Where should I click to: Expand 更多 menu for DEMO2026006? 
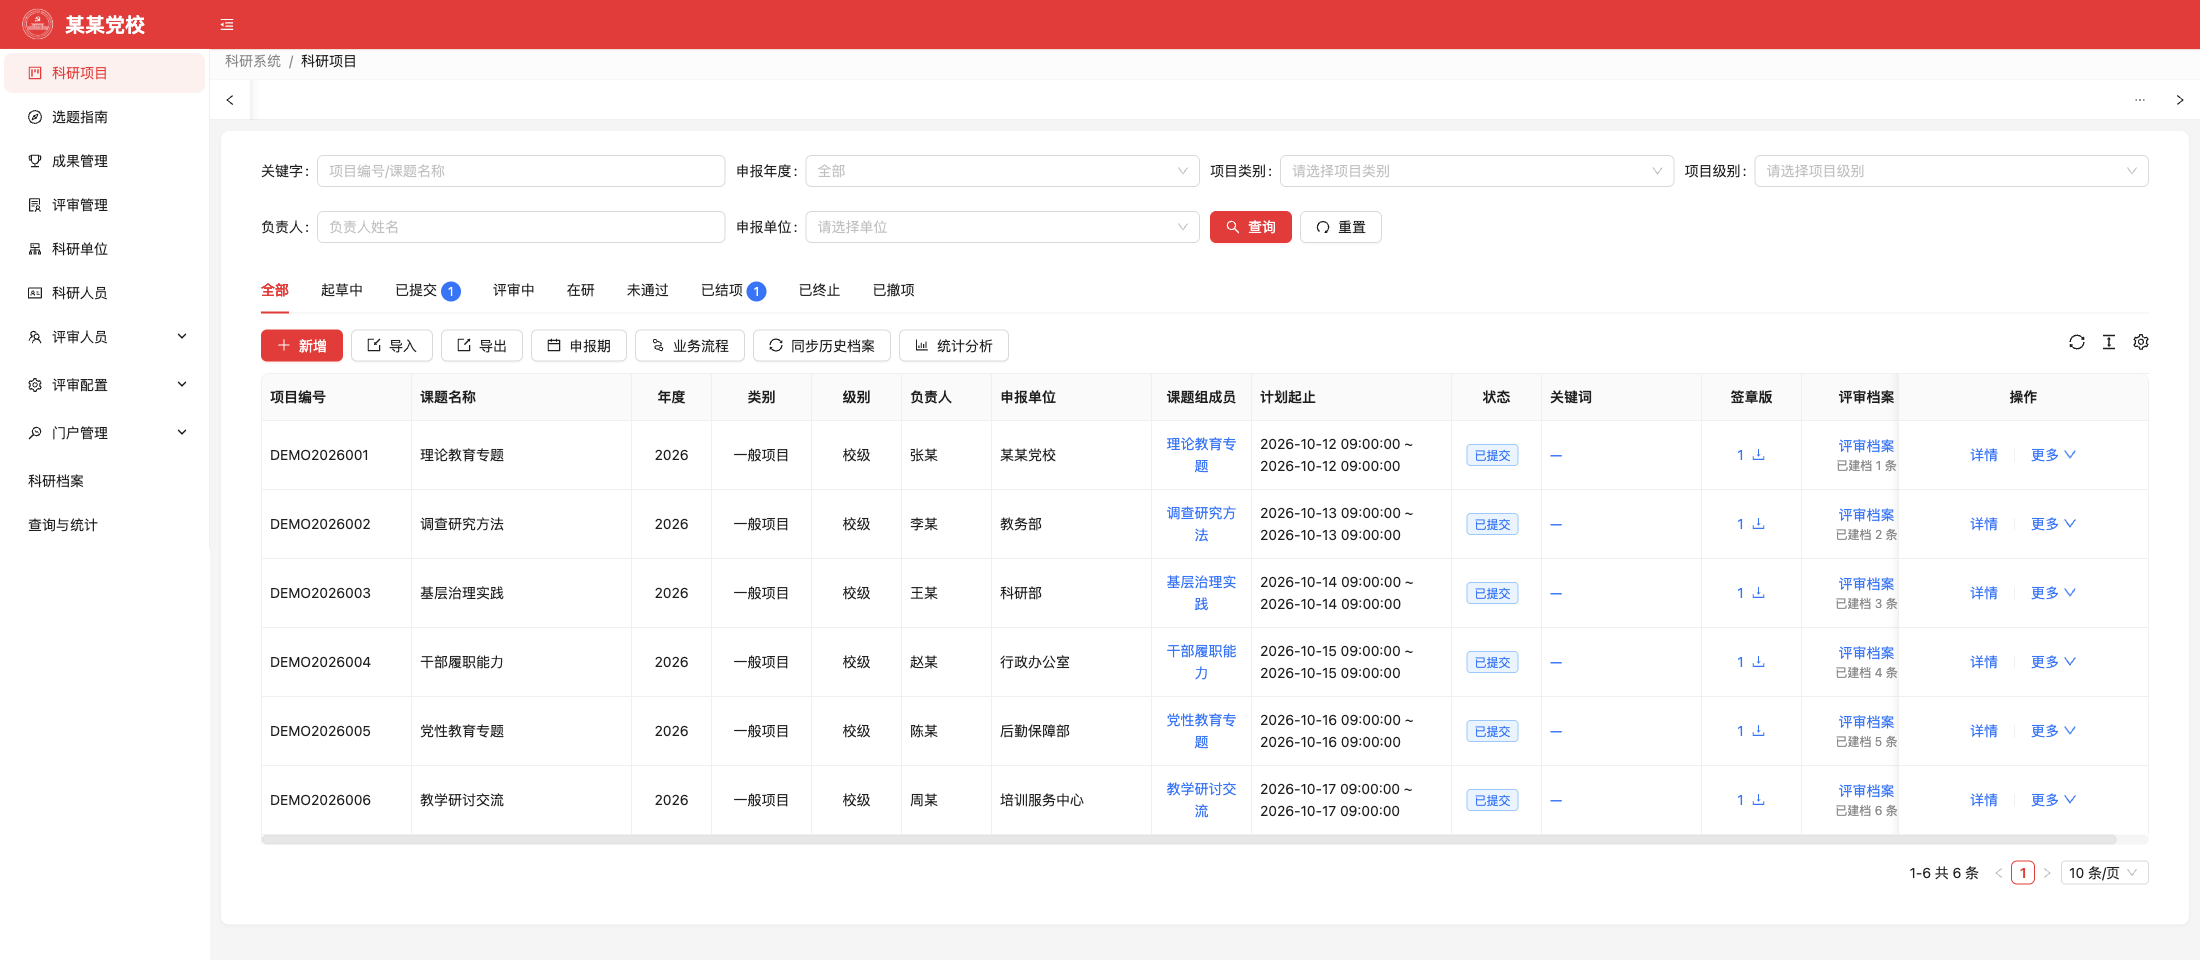2053,800
